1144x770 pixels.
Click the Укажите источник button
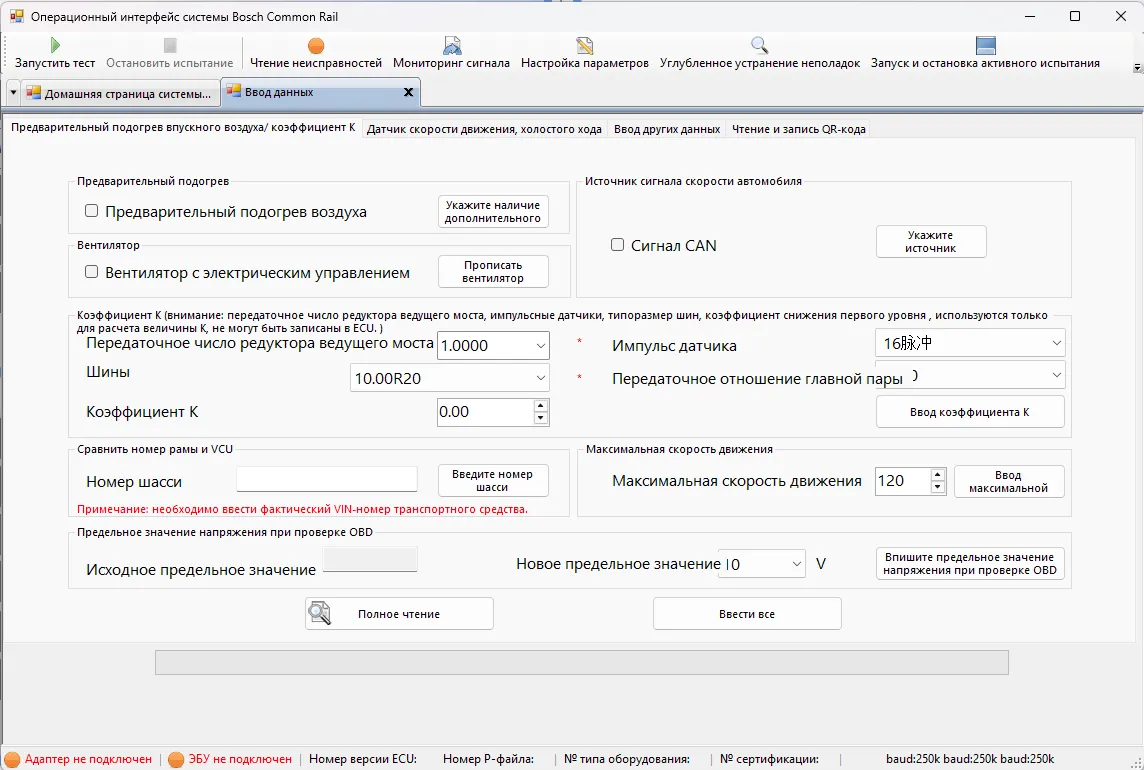tap(931, 242)
